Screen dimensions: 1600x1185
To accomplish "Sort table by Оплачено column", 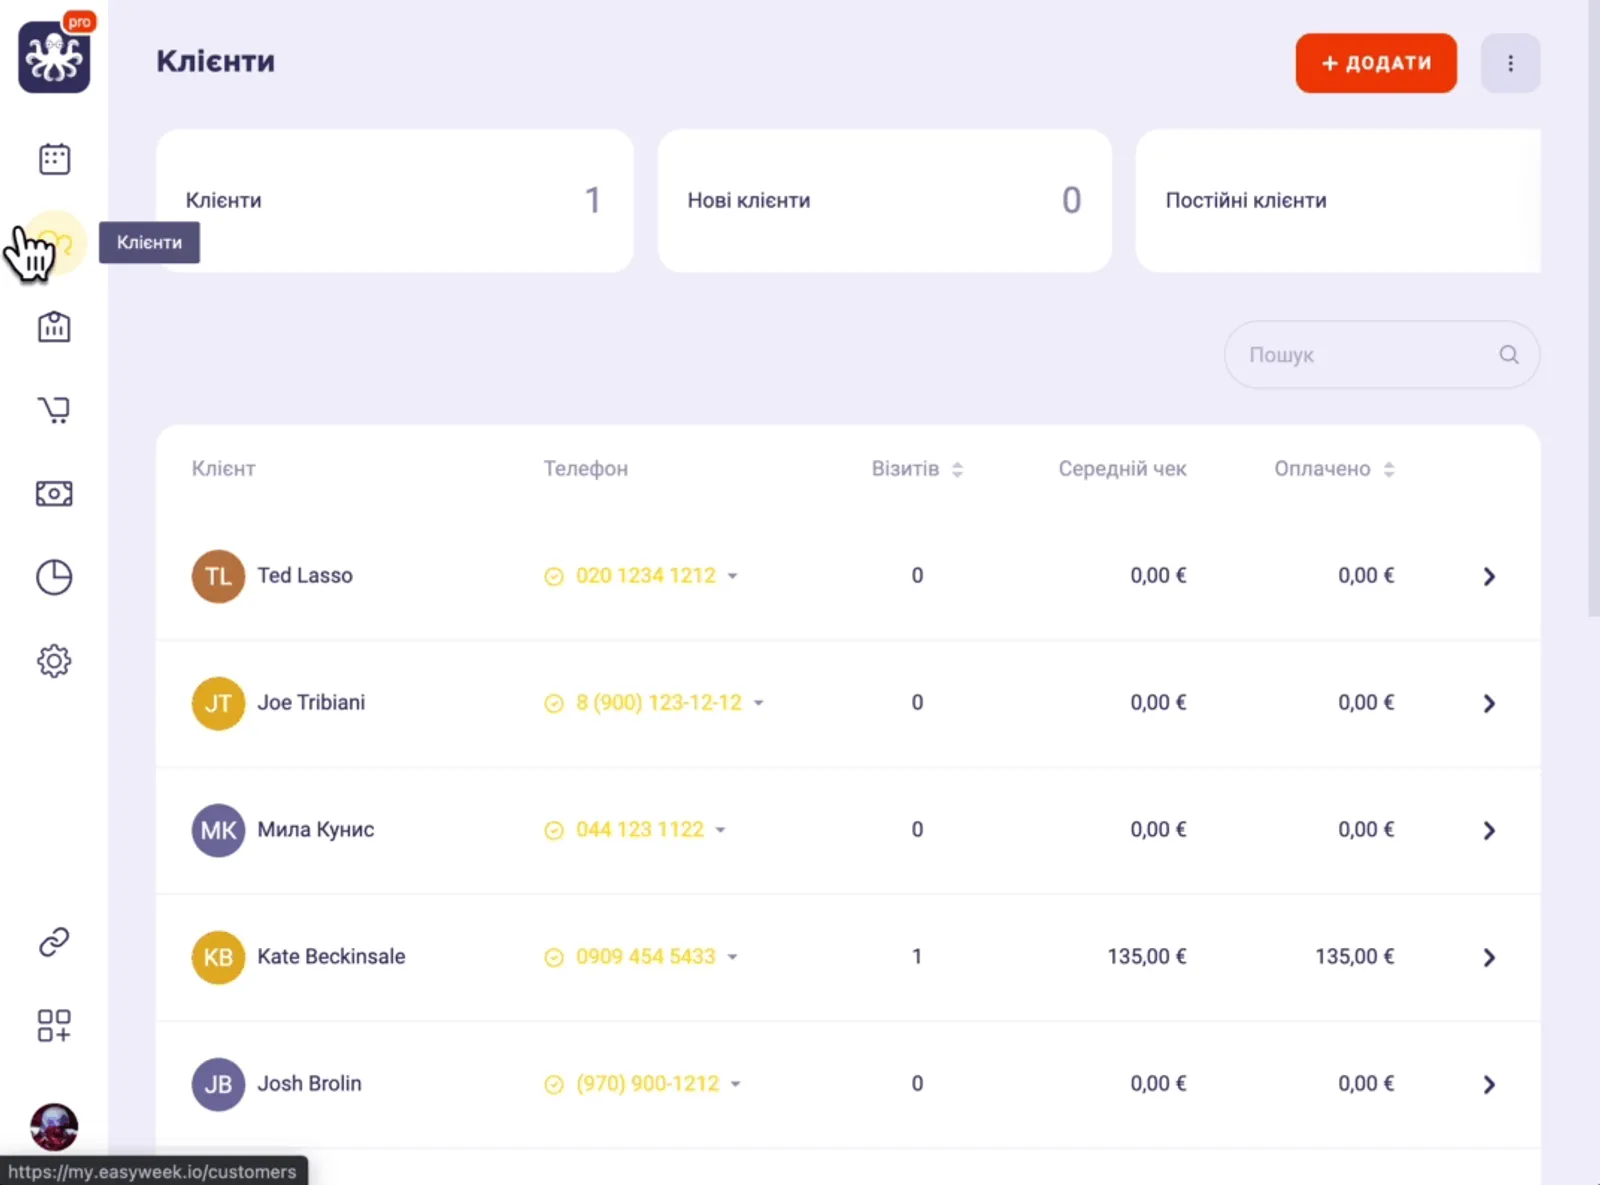I will click(x=1389, y=469).
